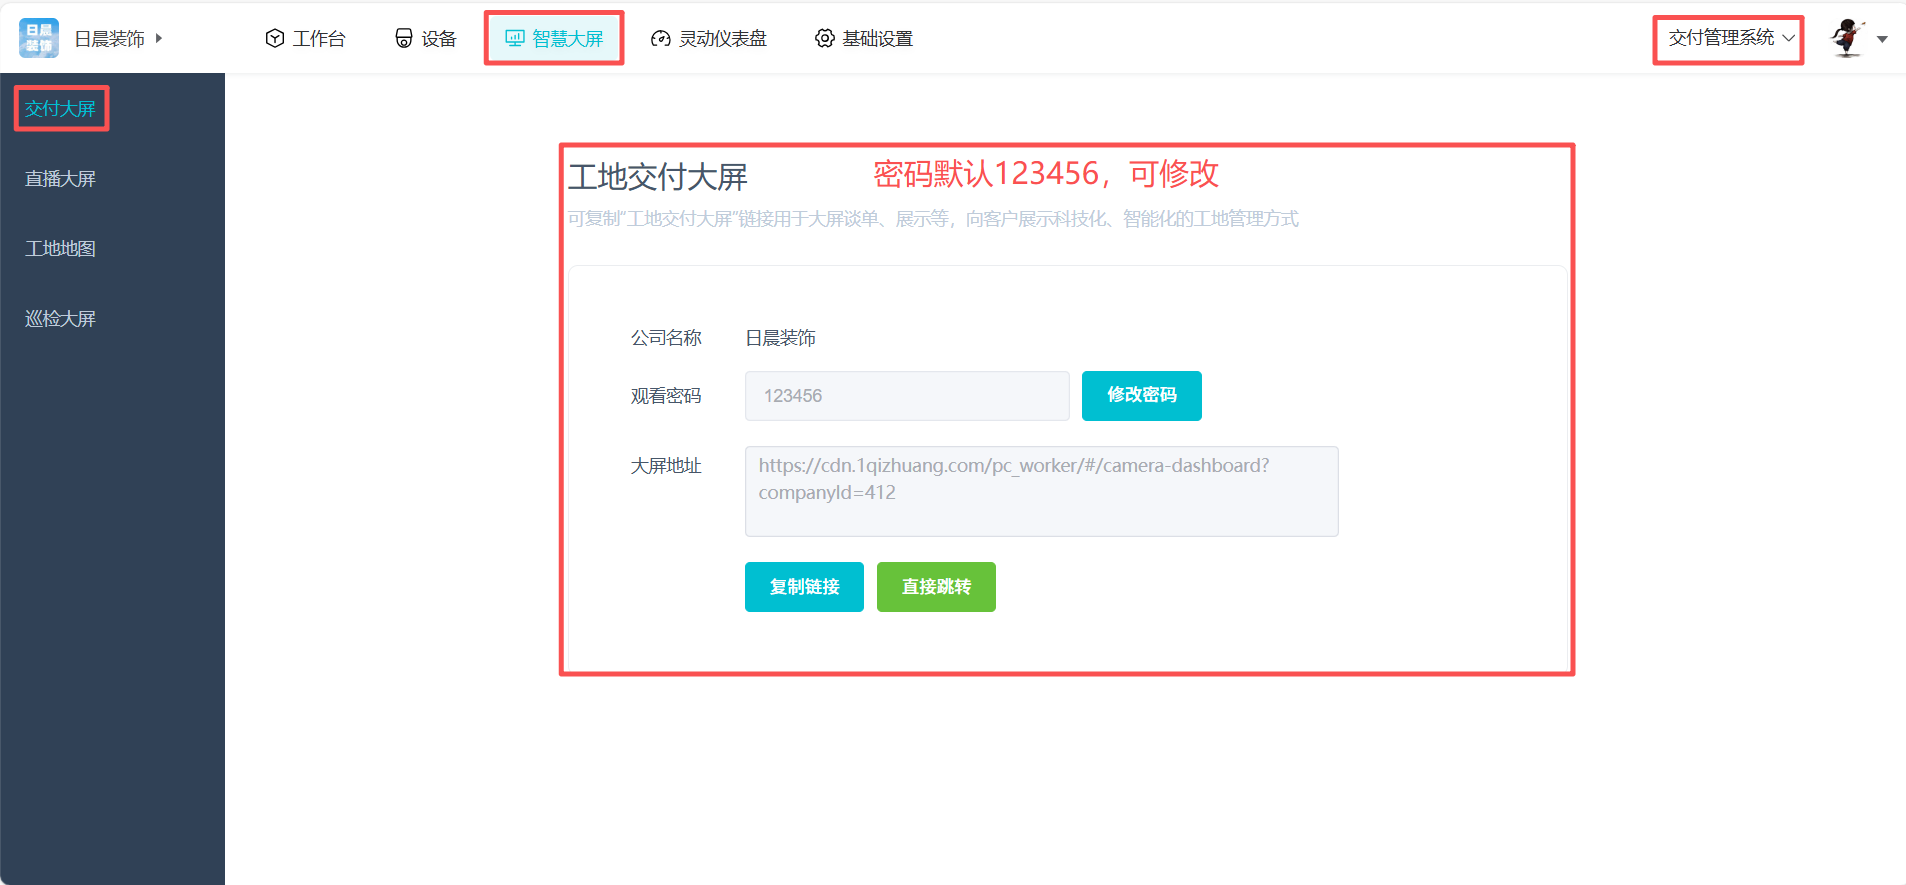Image resolution: width=1906 pixels, height=885 pixels.
Task: Click inside the 大屏地址 URL text area
Action: (x=1040, y=491)
